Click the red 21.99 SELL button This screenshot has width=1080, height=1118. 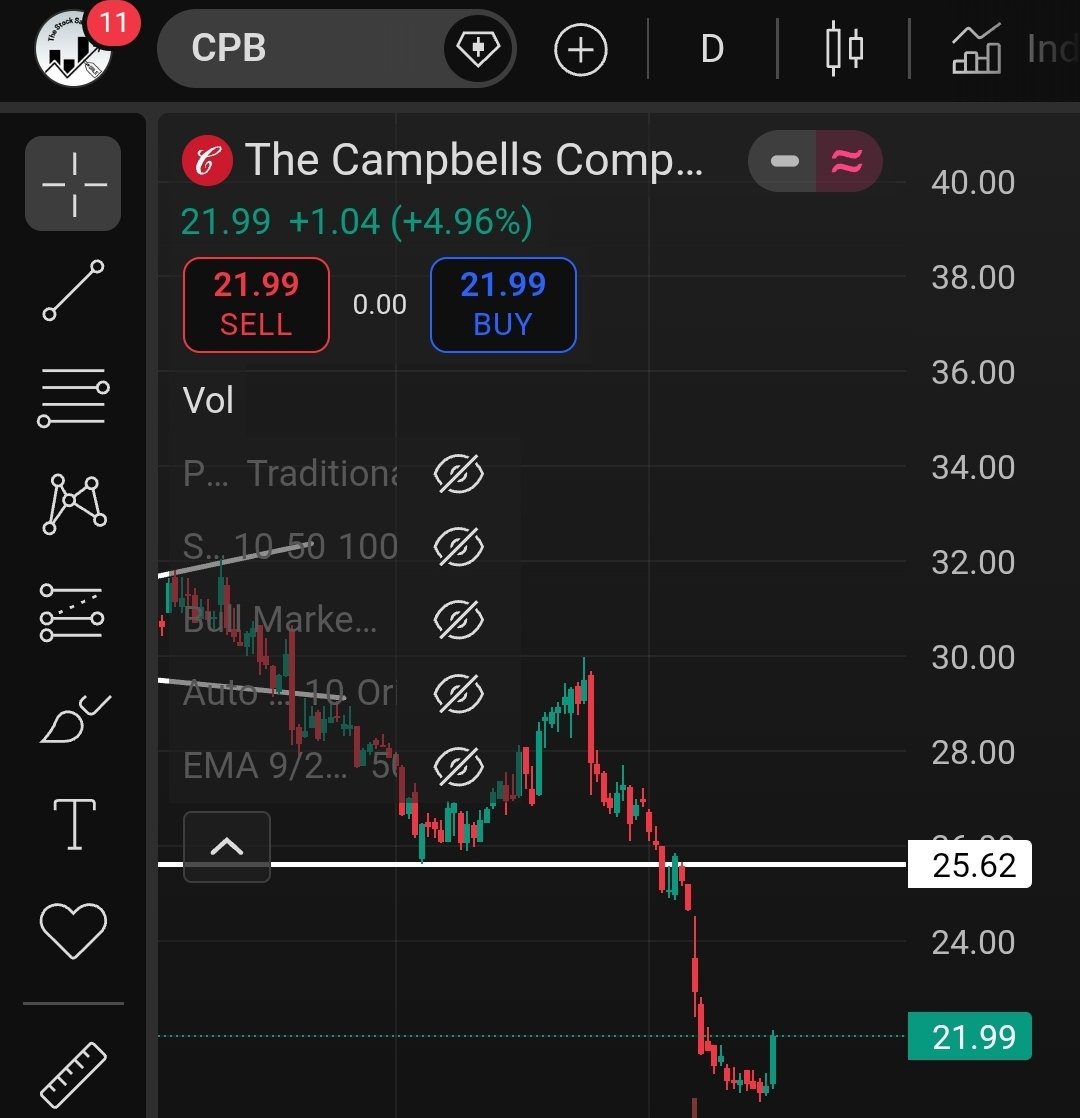pos(257,304)
